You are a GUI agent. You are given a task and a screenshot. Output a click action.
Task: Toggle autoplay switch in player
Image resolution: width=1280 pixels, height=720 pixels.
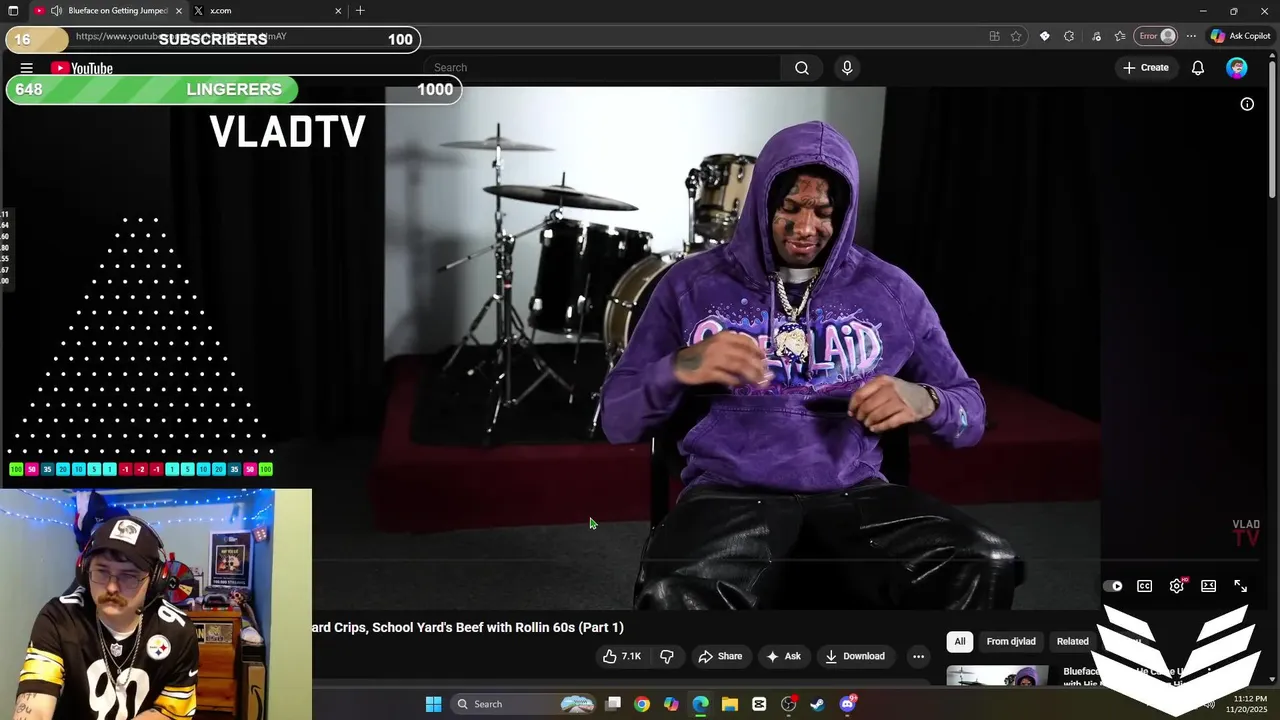[x=1112, y=586]
